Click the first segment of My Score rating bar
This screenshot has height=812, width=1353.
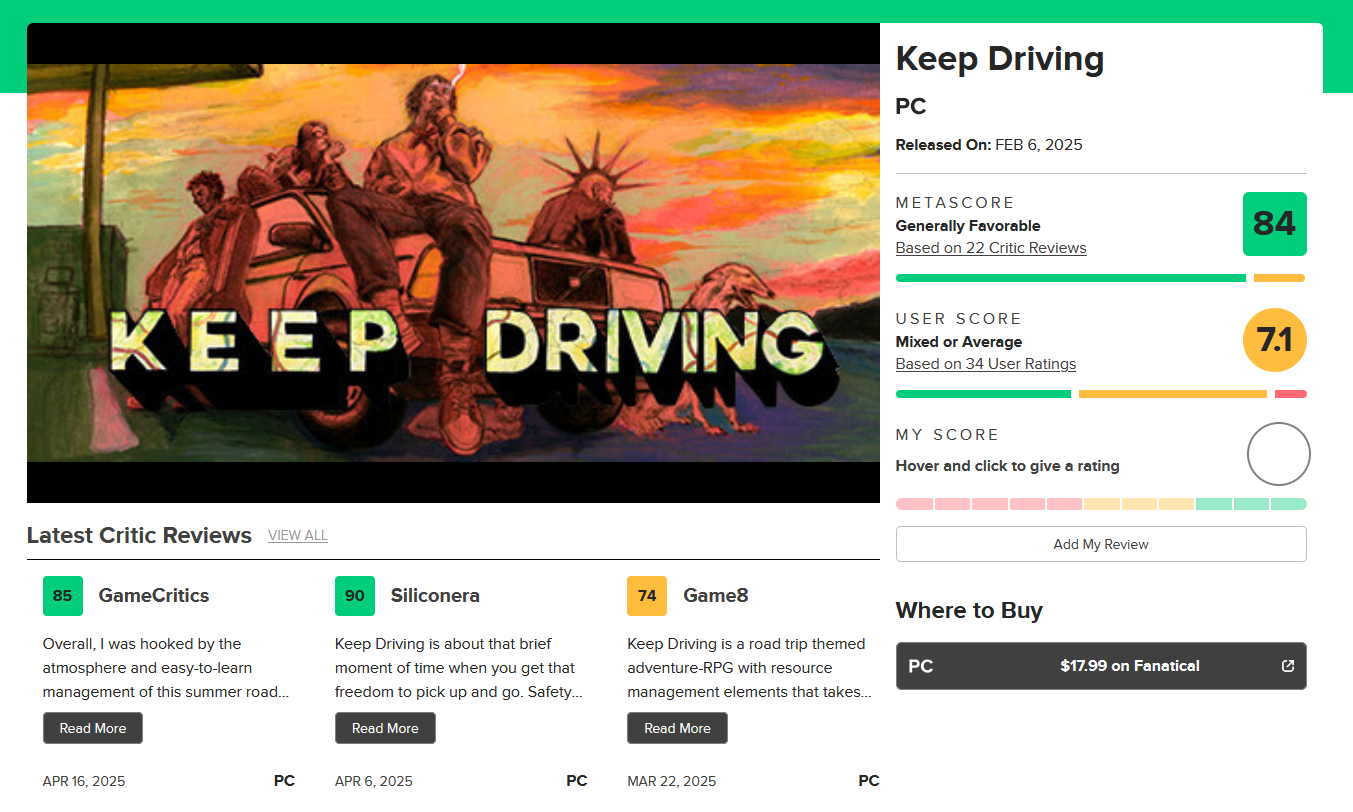(914, 504)
